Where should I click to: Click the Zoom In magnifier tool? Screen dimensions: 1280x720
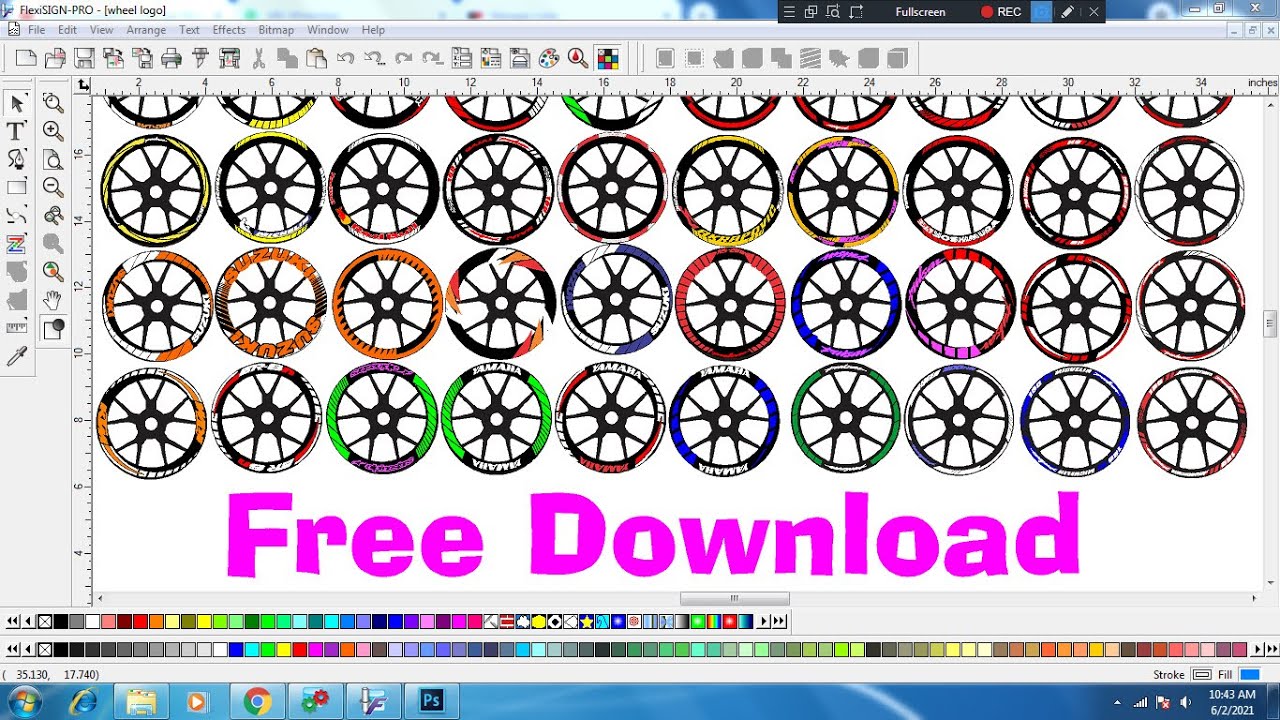click(x=53, y=131)
